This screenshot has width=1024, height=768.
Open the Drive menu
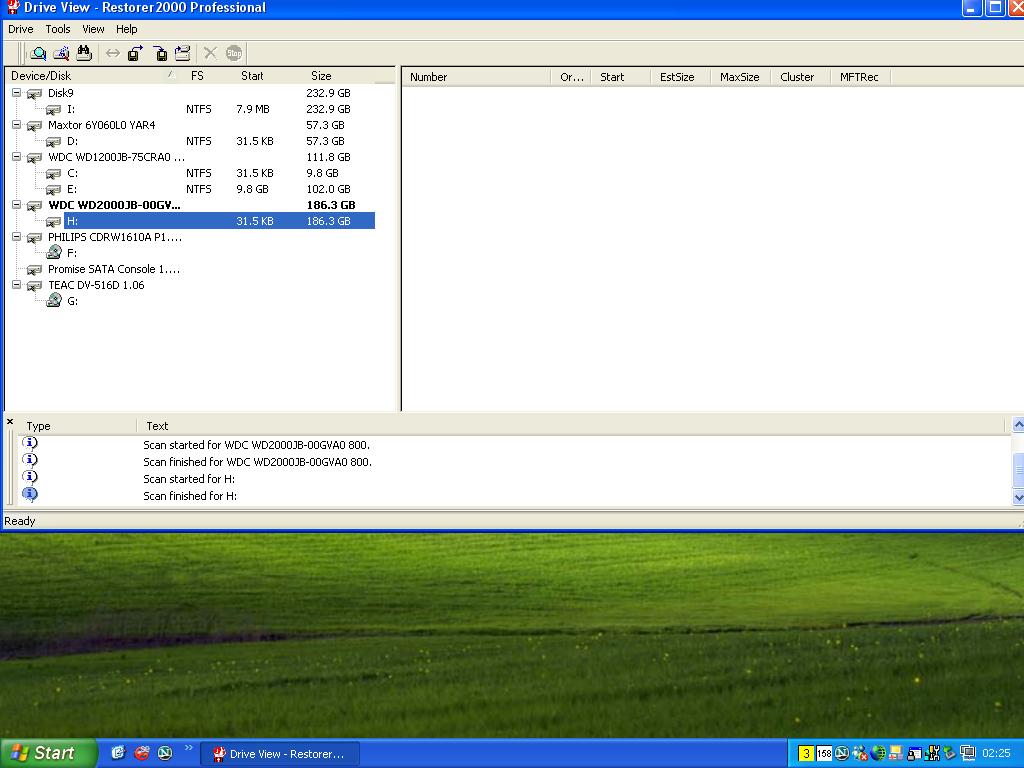[21, 29]
